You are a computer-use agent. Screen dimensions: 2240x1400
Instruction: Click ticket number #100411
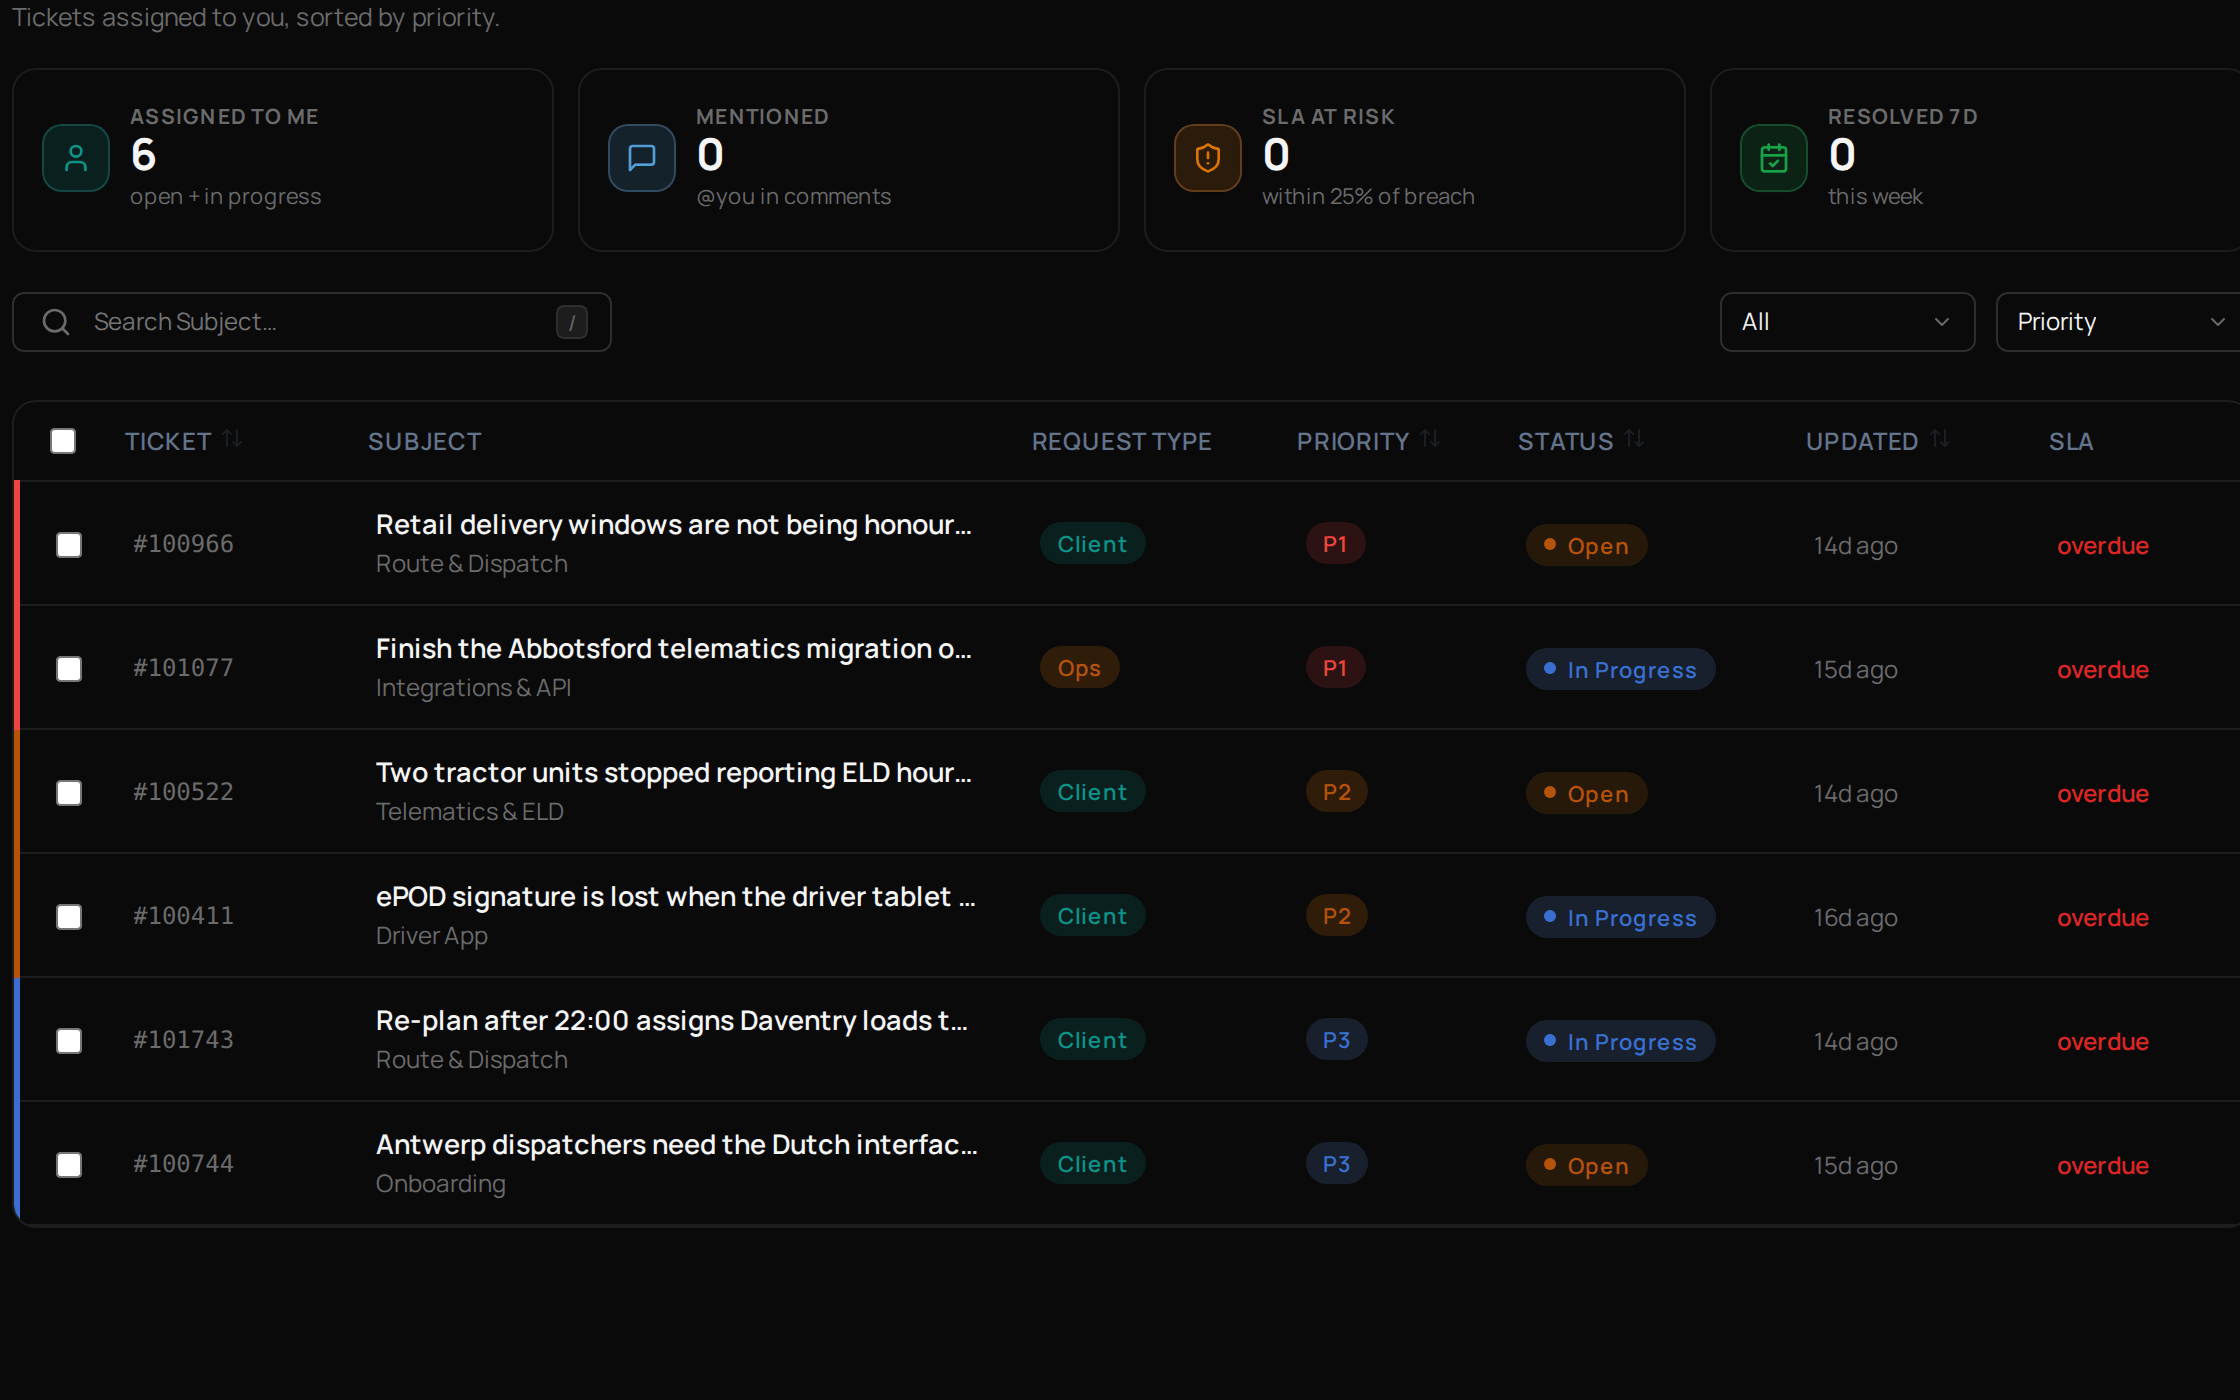coord(183,916)
